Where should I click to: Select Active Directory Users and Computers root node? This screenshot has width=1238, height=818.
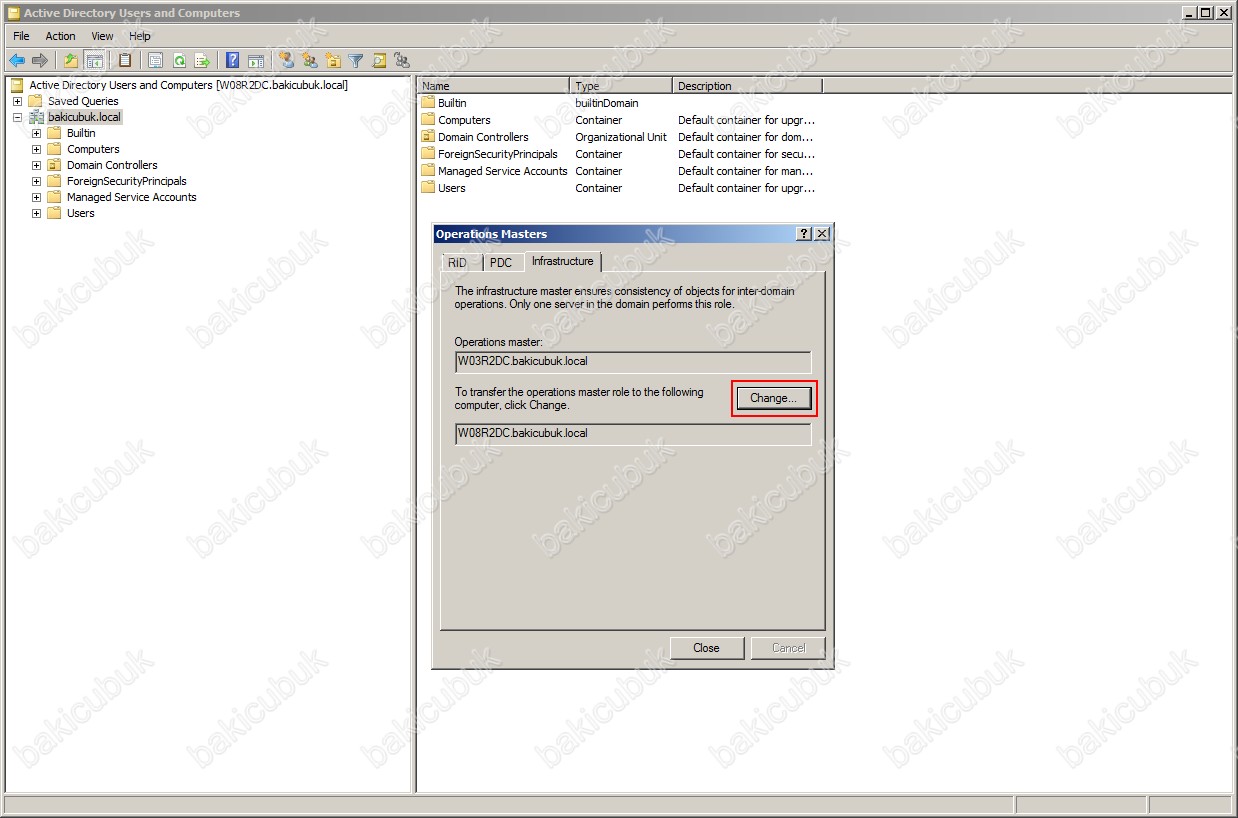[188, 85]
